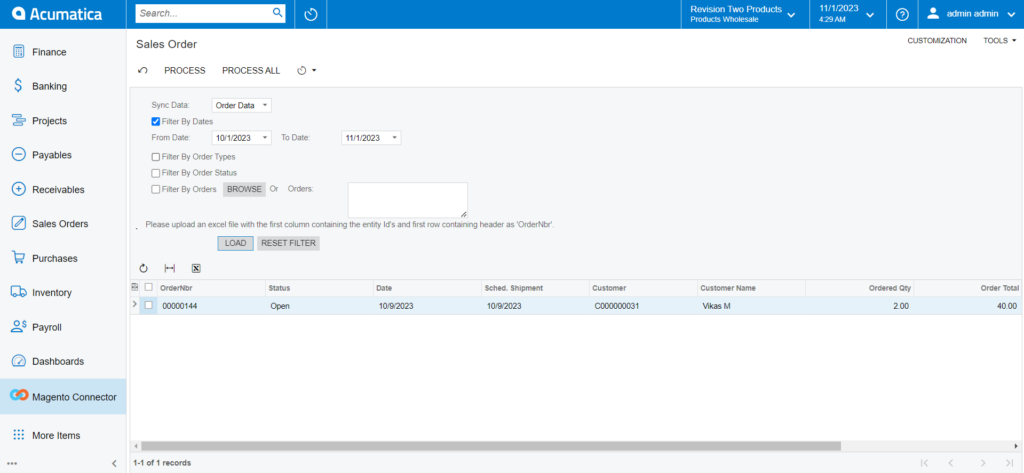Open the grid column configurator icon
Screen dimensions: 1024x473
(135, 287)
